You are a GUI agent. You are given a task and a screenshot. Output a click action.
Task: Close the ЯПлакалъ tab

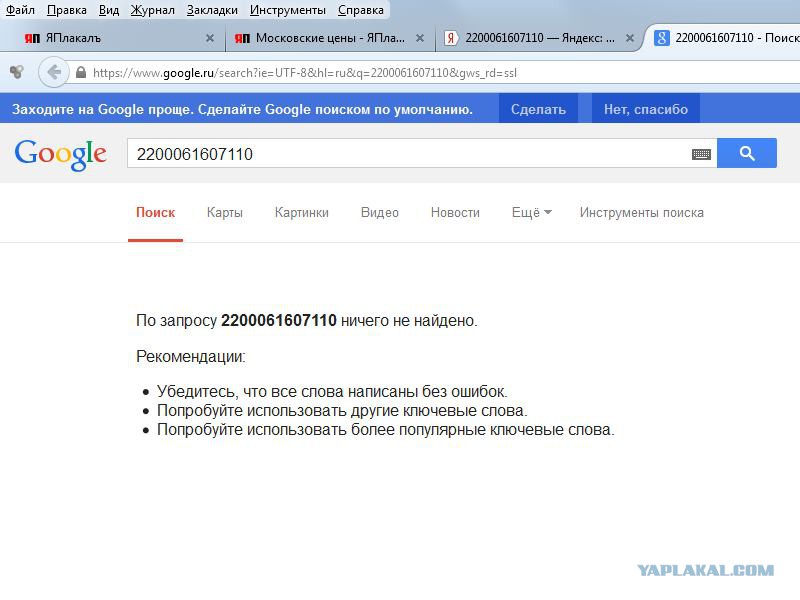[210, 38]
